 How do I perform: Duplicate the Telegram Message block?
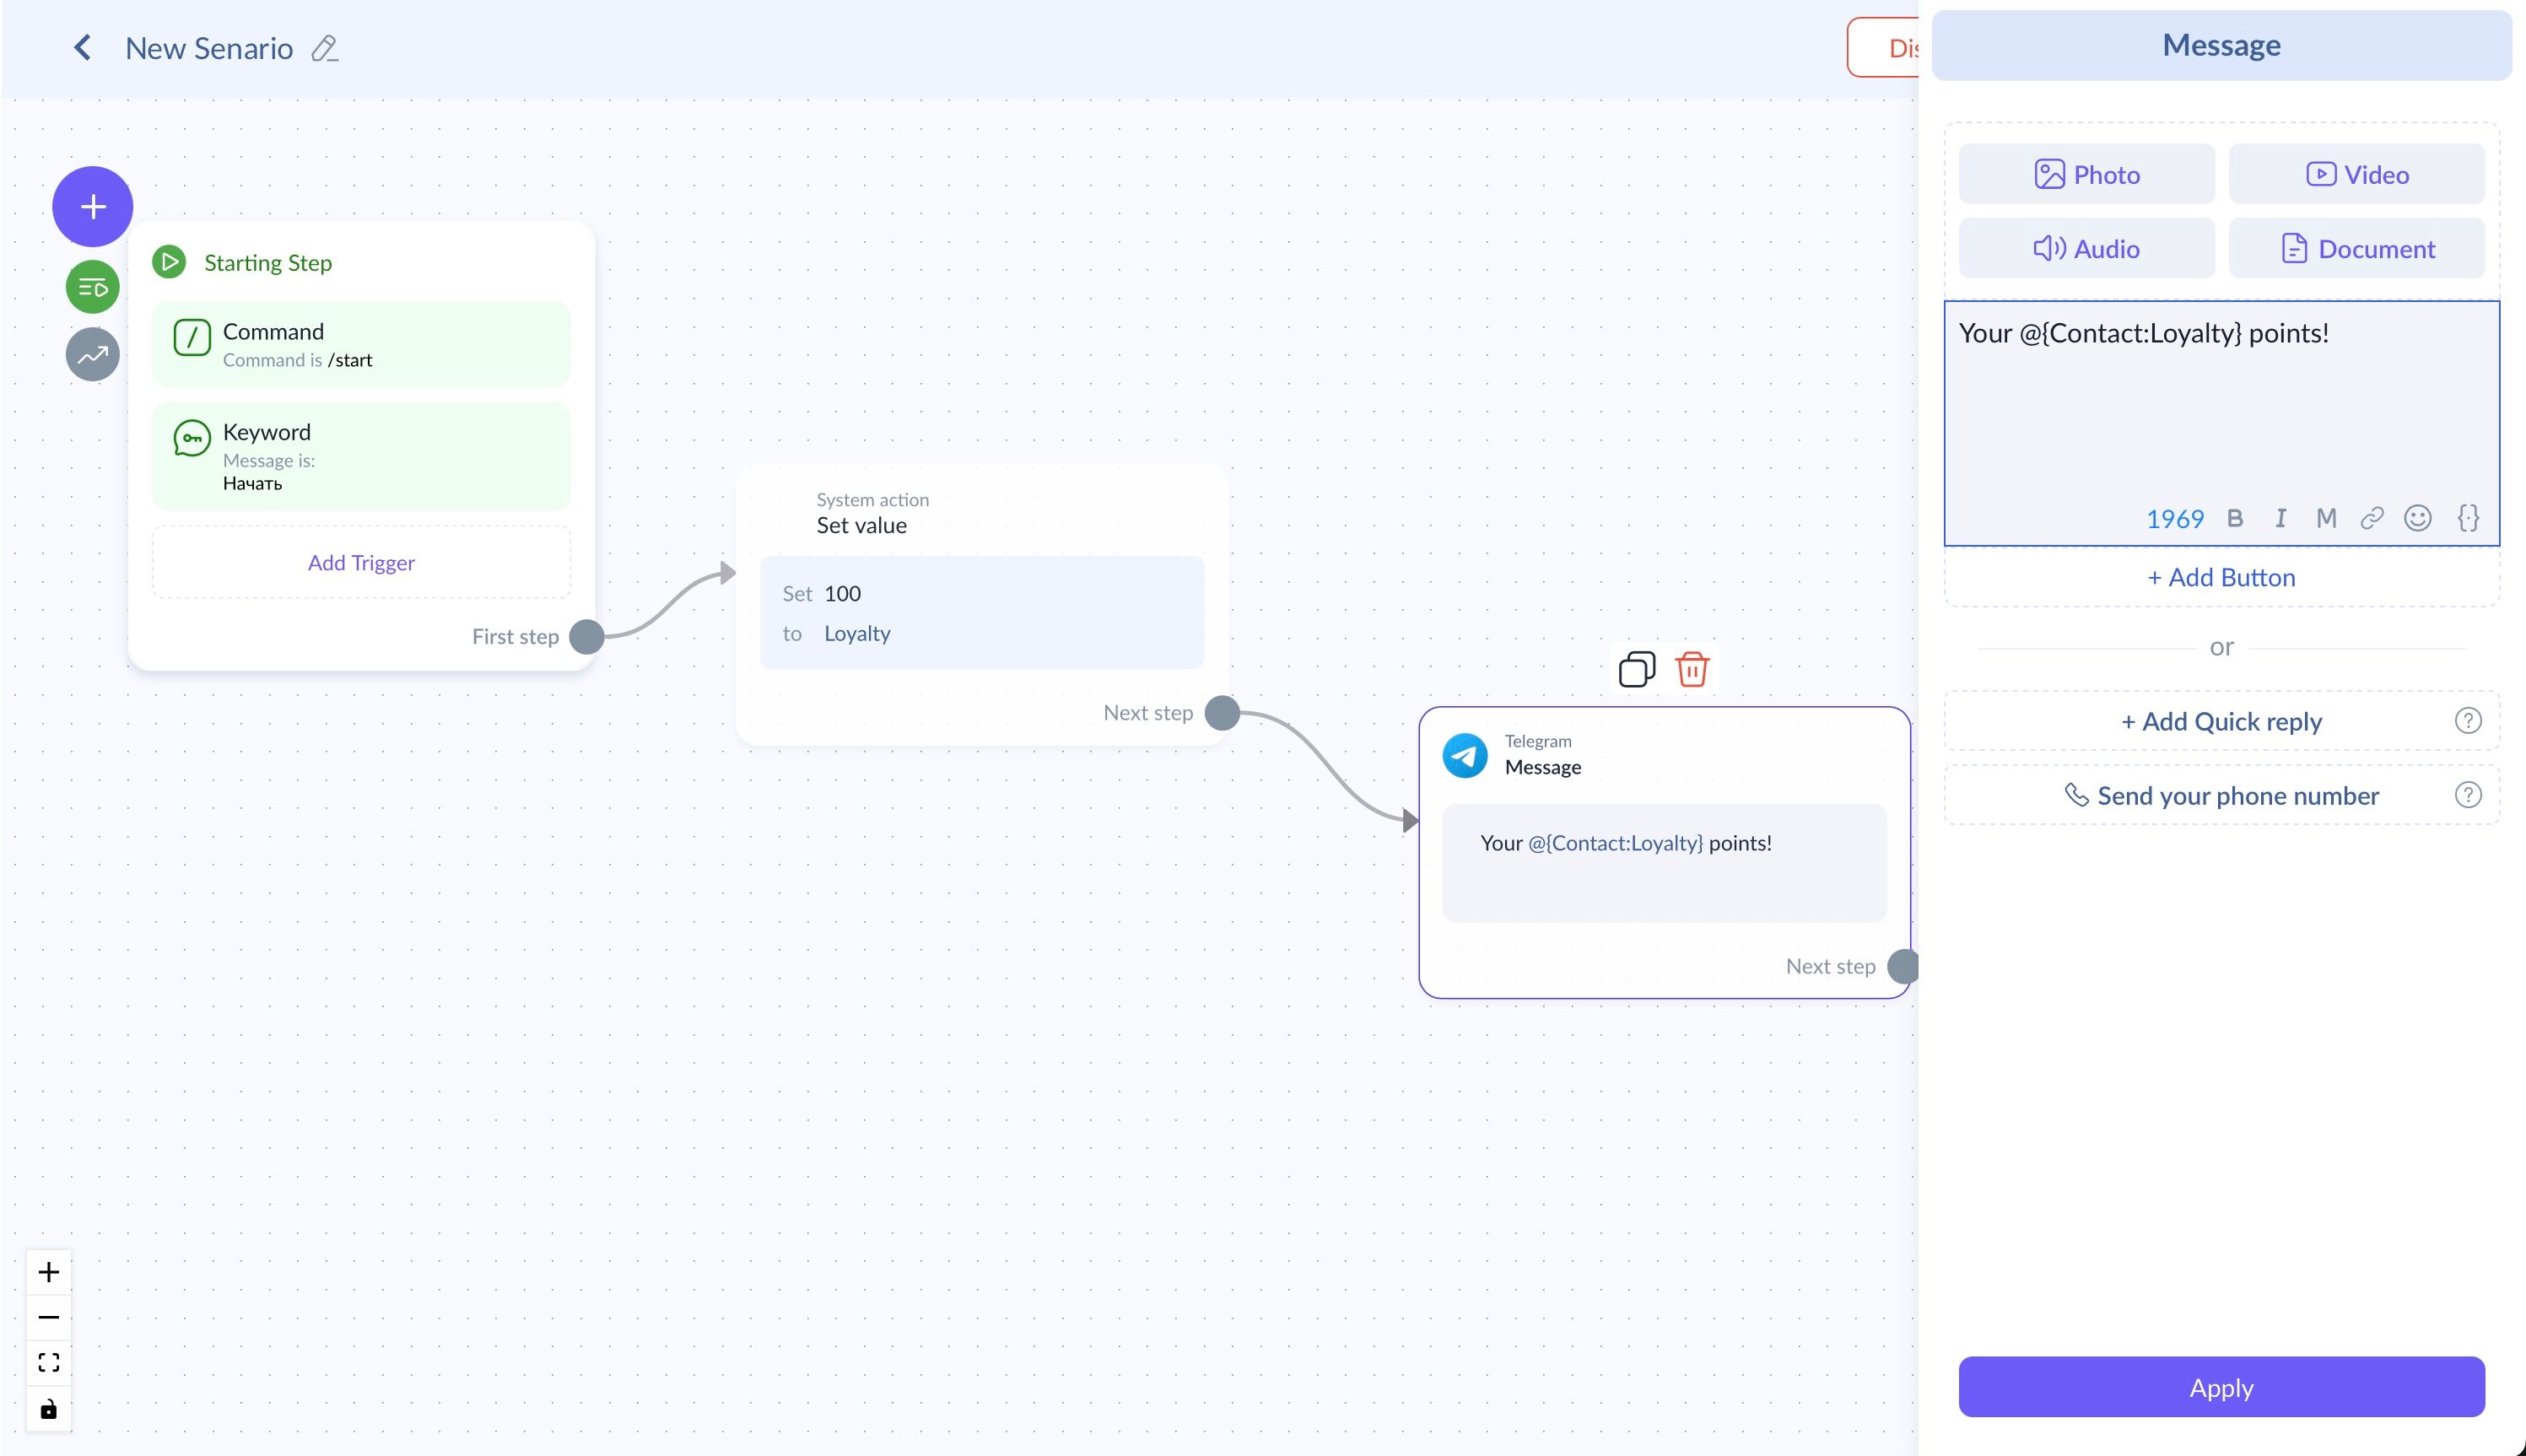[1636, 669]
